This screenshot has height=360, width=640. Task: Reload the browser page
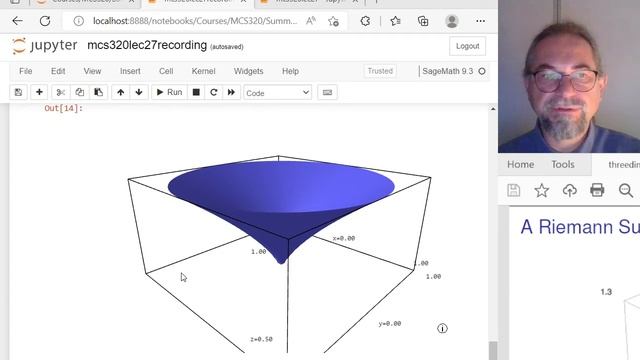point(45,21)
